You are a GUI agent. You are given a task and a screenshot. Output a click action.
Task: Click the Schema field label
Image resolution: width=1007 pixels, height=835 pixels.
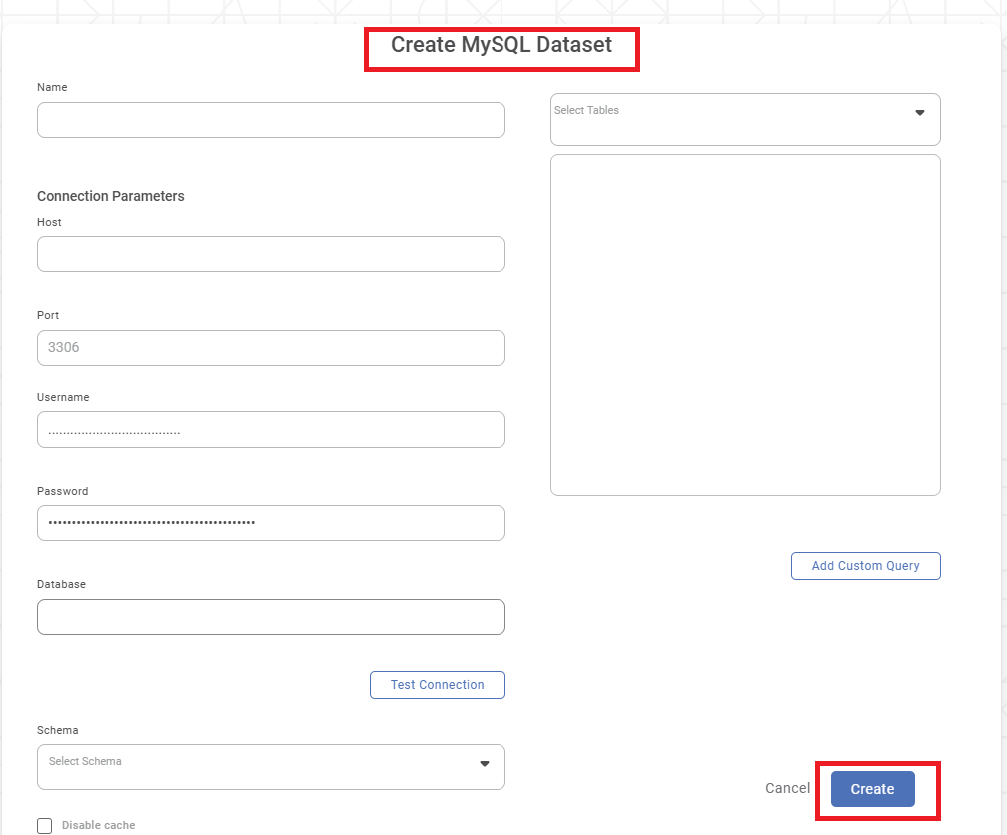tap(57, 730)
